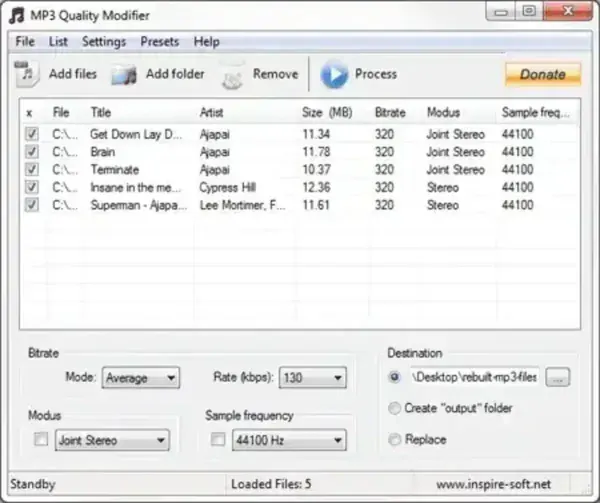Click the MP3 Quality Modifier title bar icon
The height and width of the screenshot is (503, 600).
coord(17,16)
